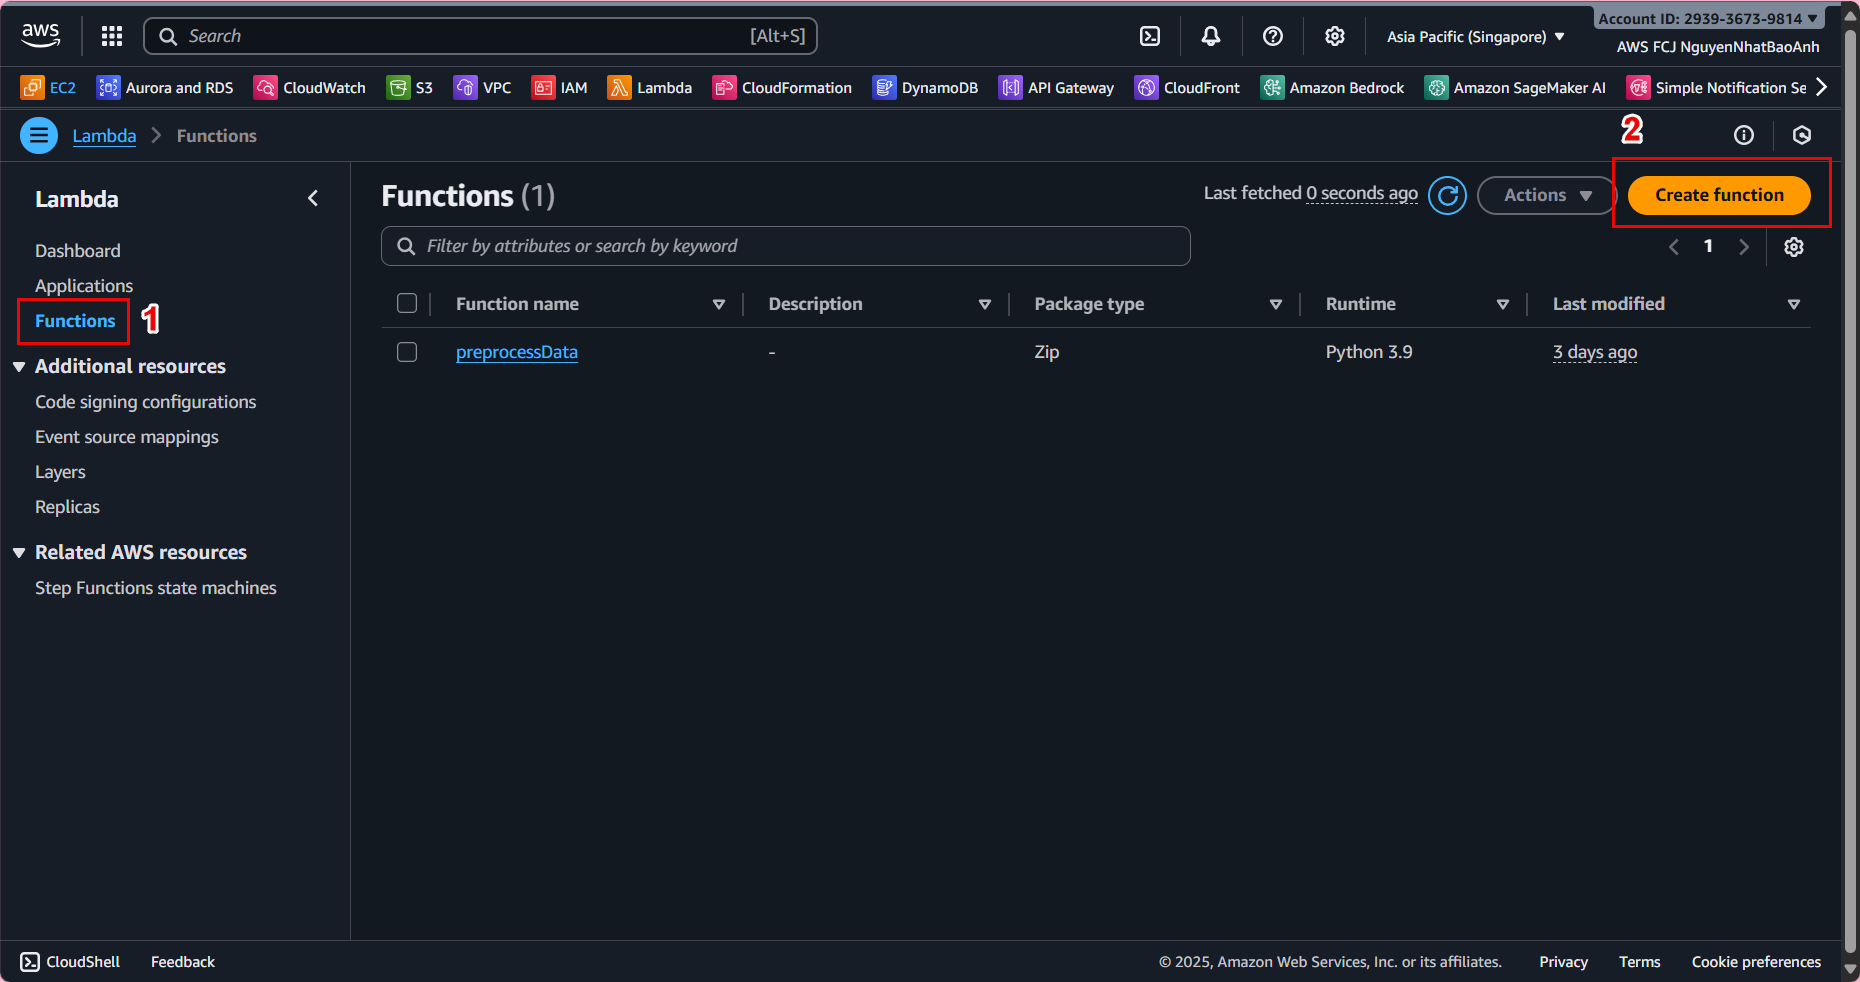Screen dimensions: 1860x982
Task: Collapse the Related AWS resources section
Action: pyautogui.click(x=19, y=553)
